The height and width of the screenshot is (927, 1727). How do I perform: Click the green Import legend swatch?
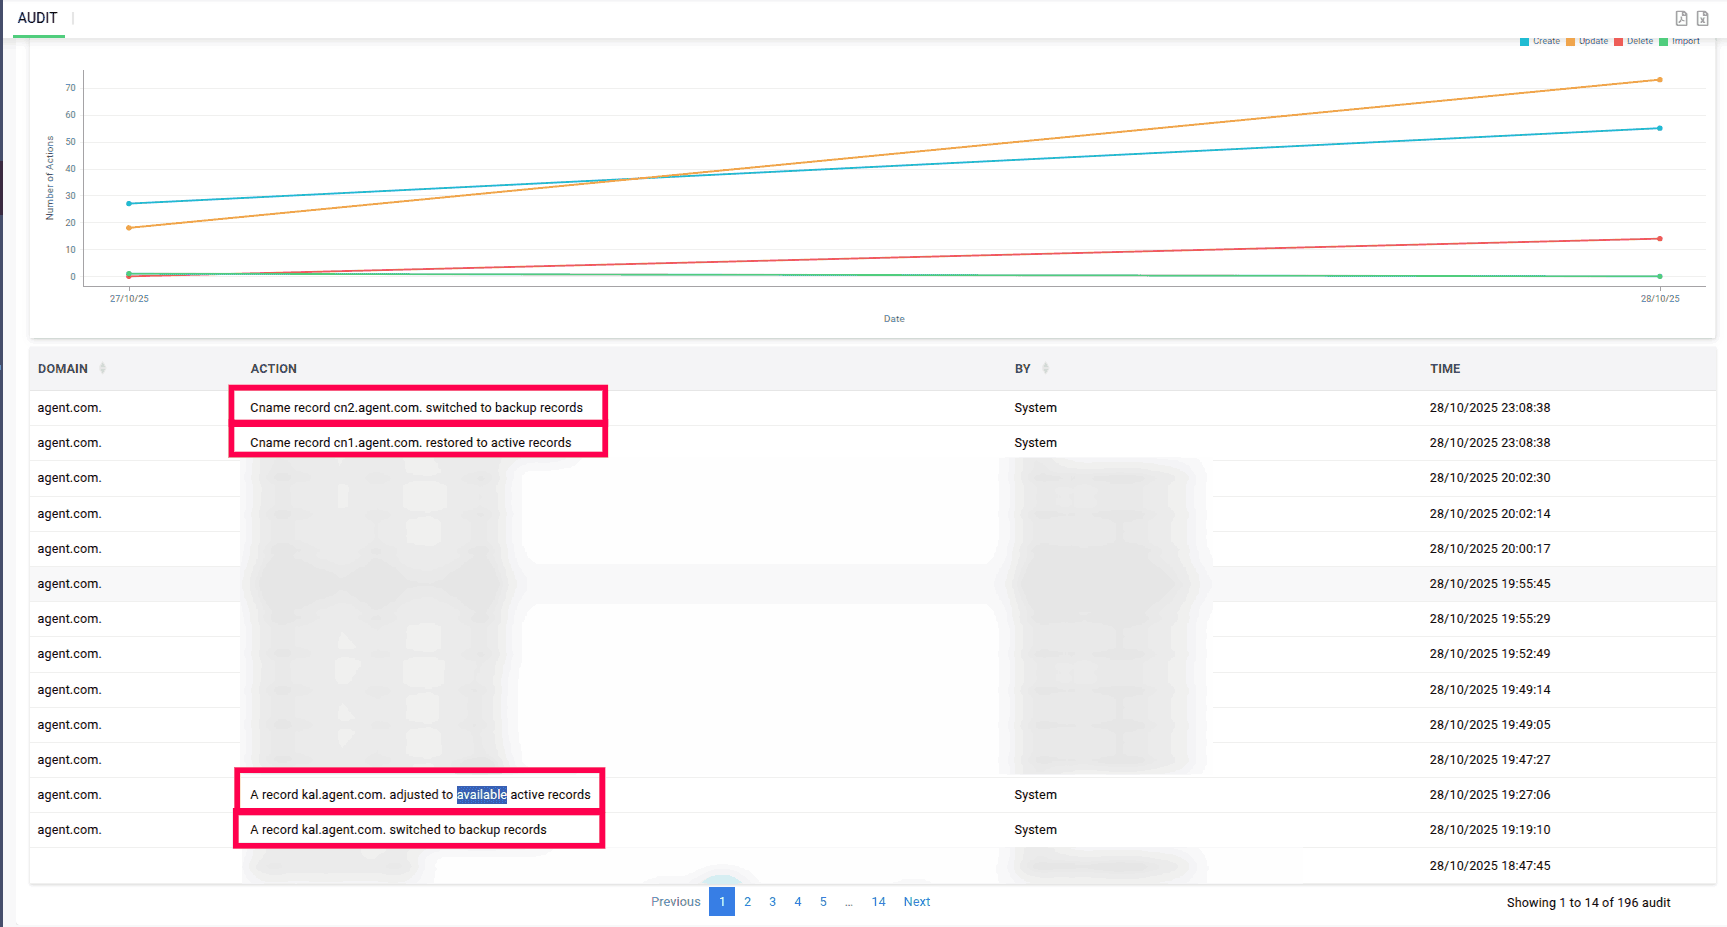point(1664,42)
